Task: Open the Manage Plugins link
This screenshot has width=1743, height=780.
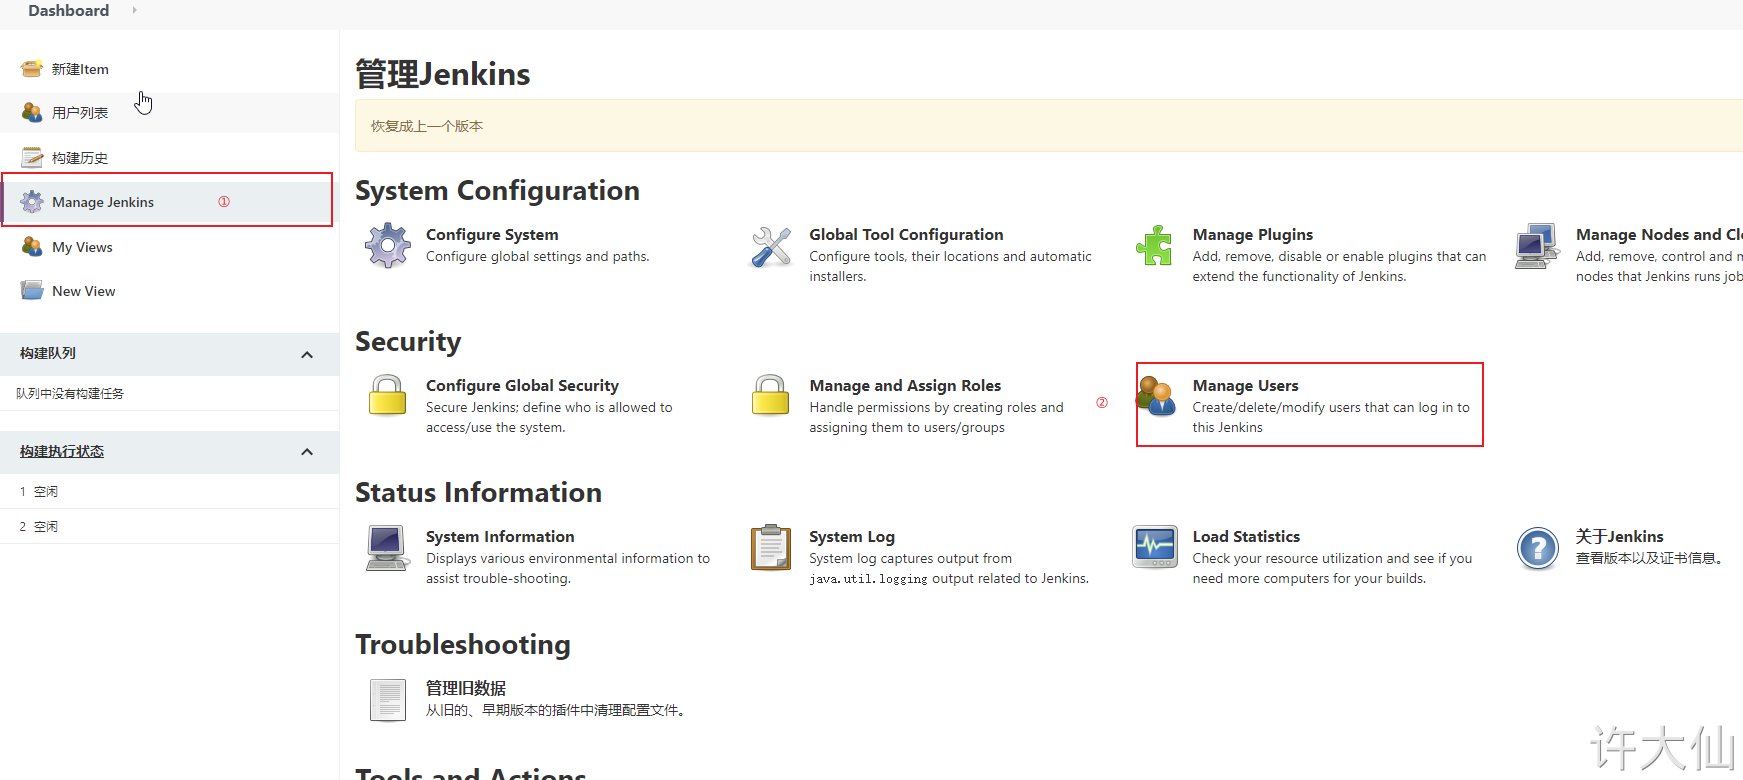Action: pyautogui.click(x=1253, y=234)
